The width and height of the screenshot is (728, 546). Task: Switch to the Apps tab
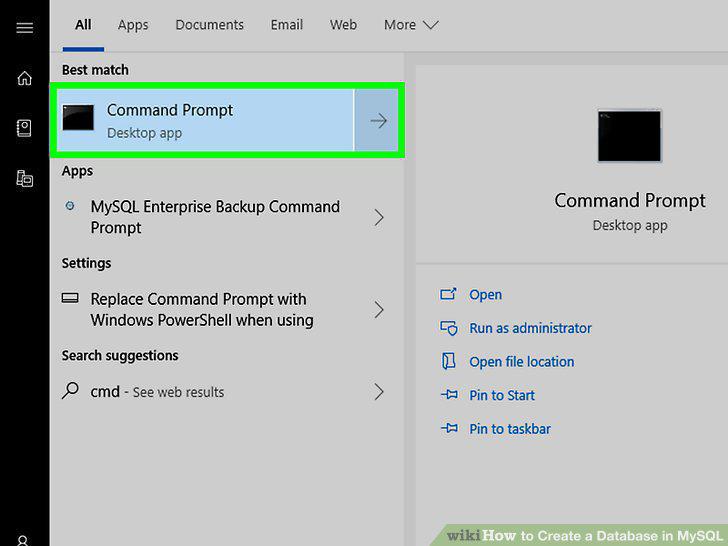[x=133, y=25]
